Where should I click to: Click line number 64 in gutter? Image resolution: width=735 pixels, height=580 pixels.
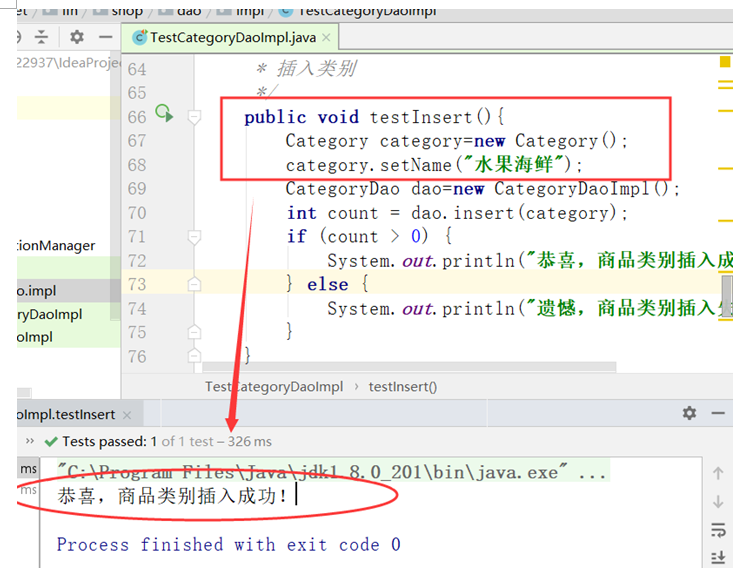click(x=137, y=69)
